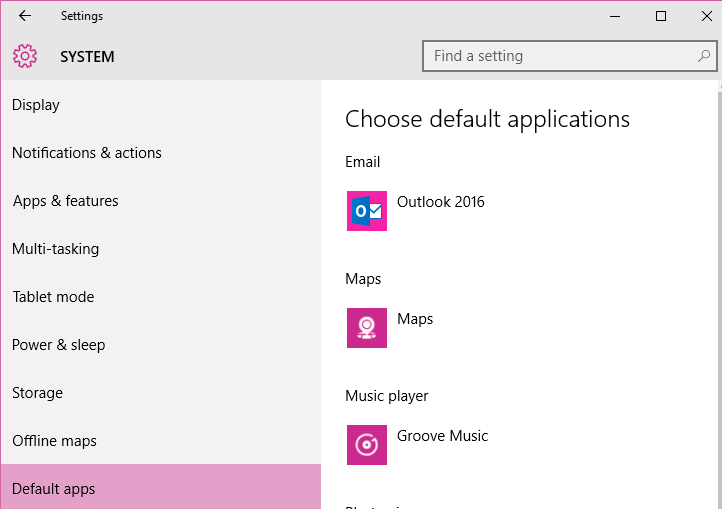Navigate to Power & sleep

[58, 345]
